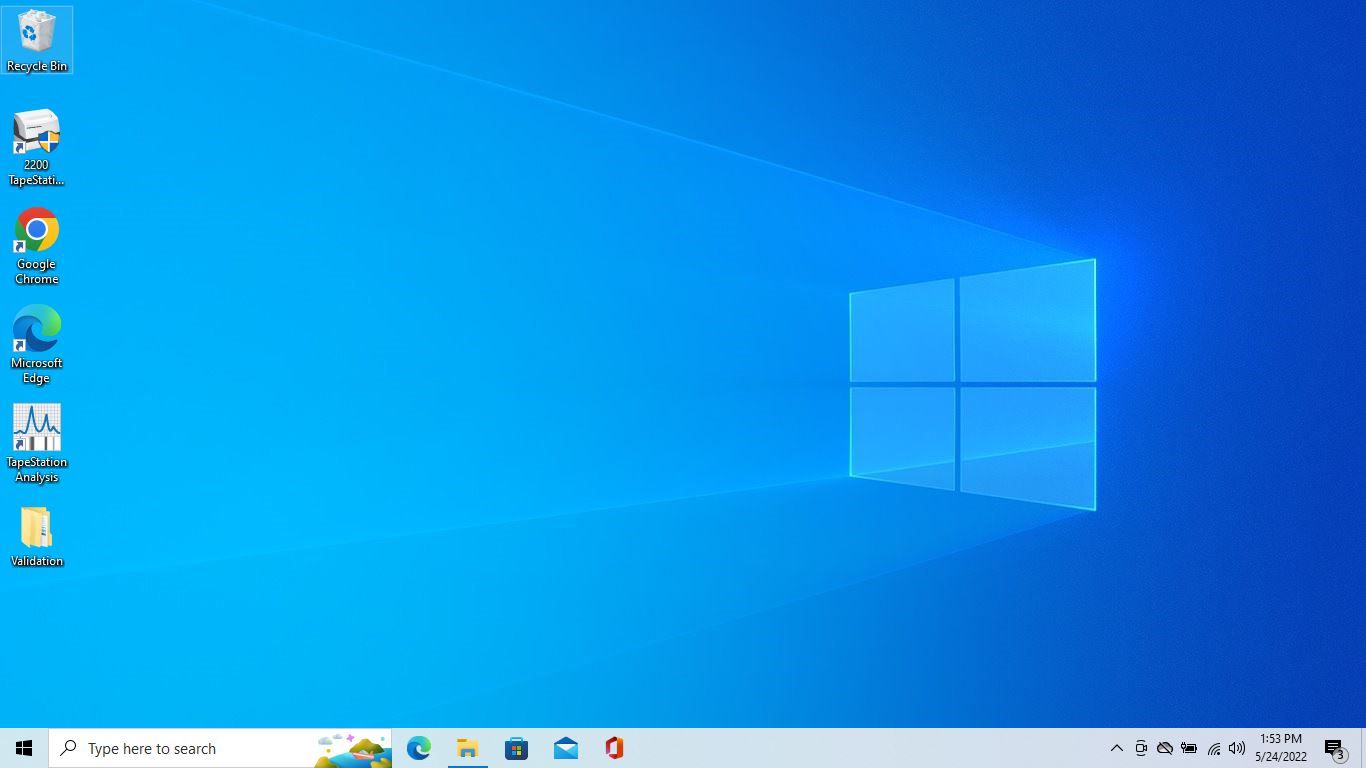
Task: Open the Office app from taskbar
Action: pos(615,748)
